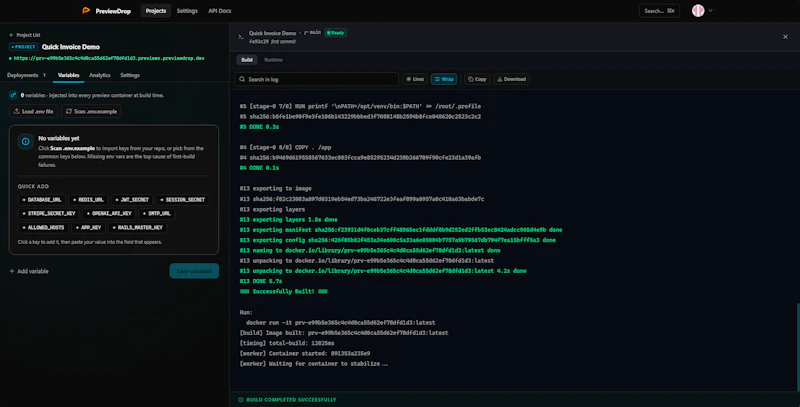The image size is (800, 407).
Task: Close the build log panel
Action: (x=785, y=37)
